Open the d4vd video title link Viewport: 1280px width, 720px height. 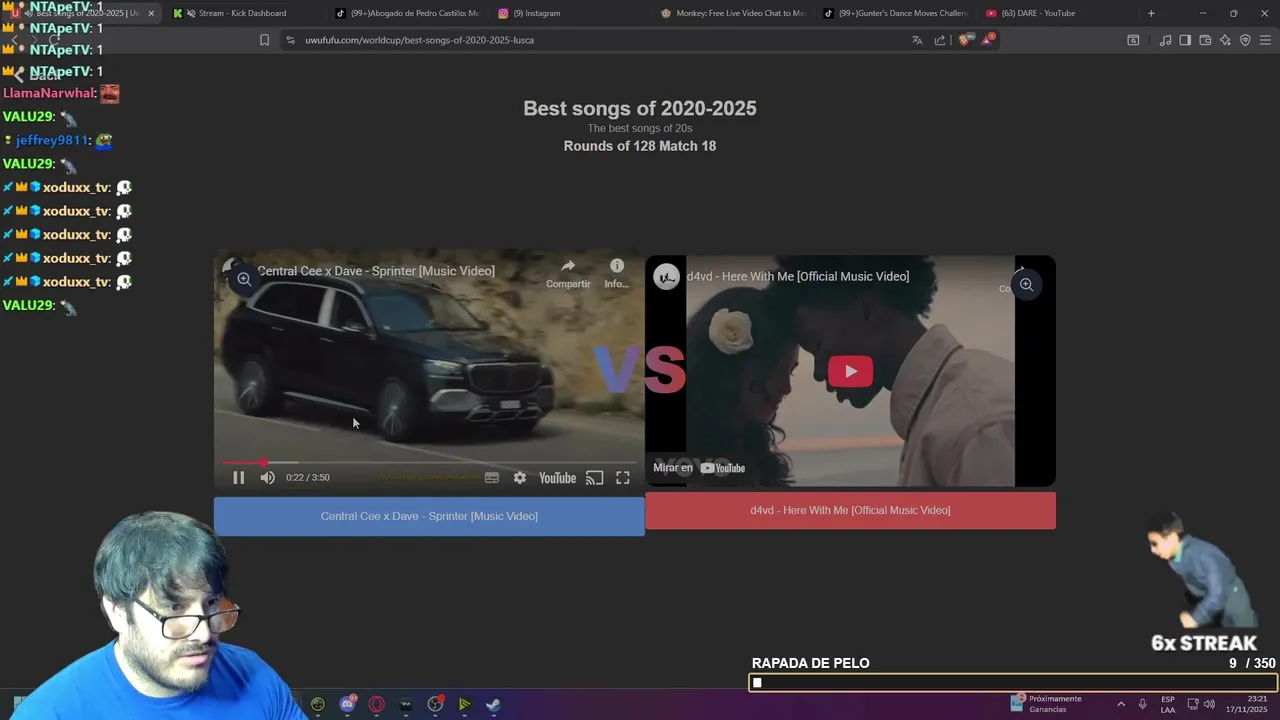pos(797,276)
